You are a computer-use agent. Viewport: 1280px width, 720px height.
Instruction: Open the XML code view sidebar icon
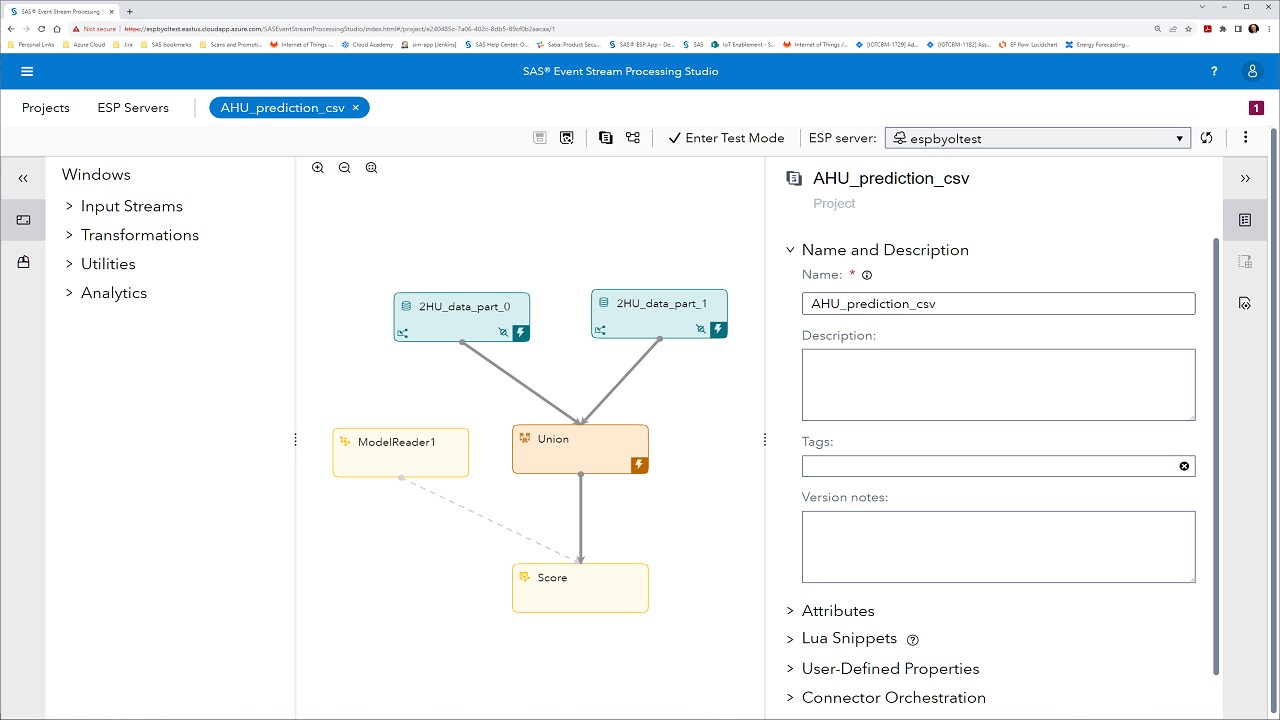pos(1245,303)
